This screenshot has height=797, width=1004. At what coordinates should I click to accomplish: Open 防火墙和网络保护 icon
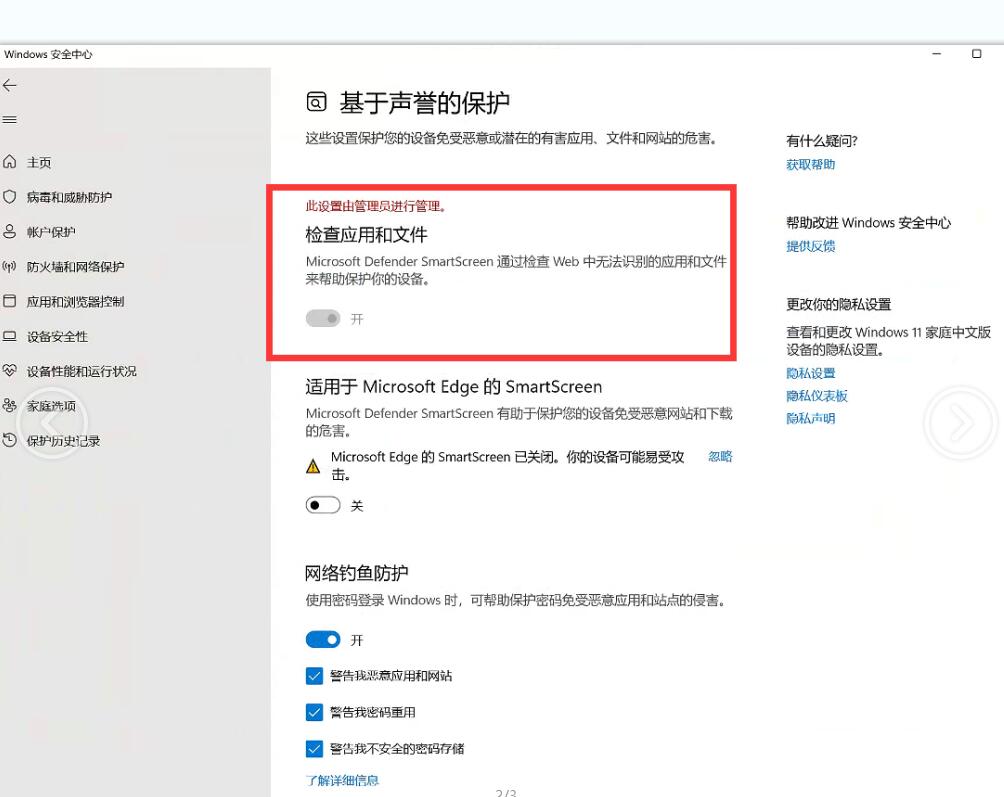coord(10,267)
